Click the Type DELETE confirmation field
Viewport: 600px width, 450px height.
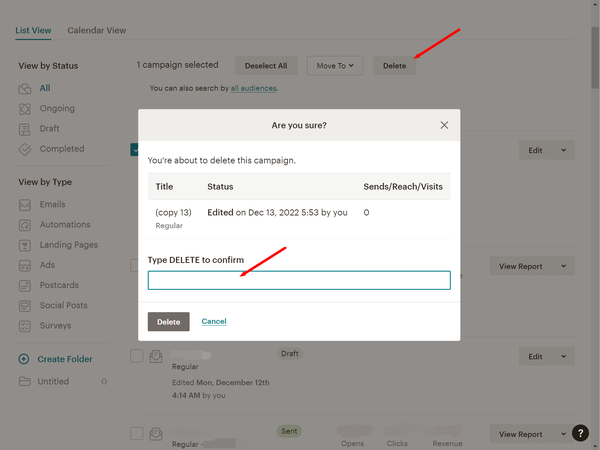pyautogui.click(x=299, y=280)
